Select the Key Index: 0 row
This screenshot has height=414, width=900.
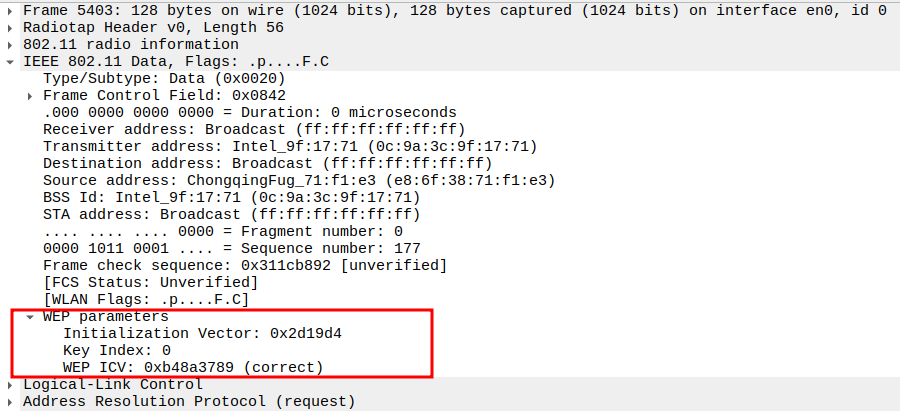(116, 350)
